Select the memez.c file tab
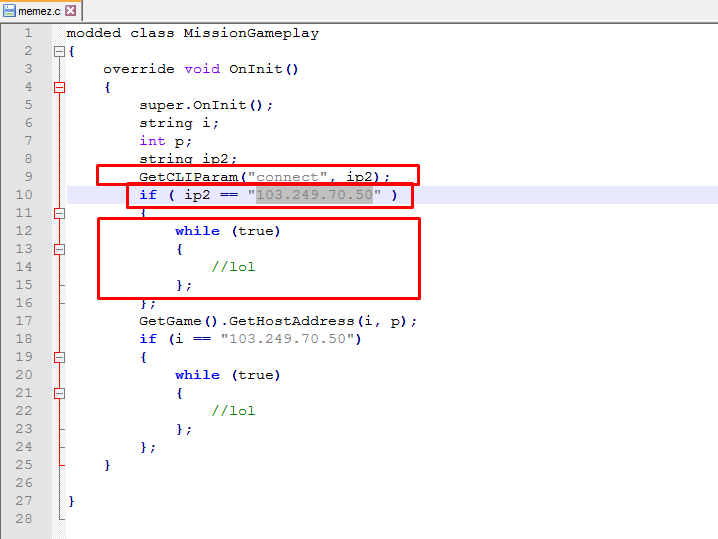Viewport: 718px width, 539px height. [x=39, y=11]
